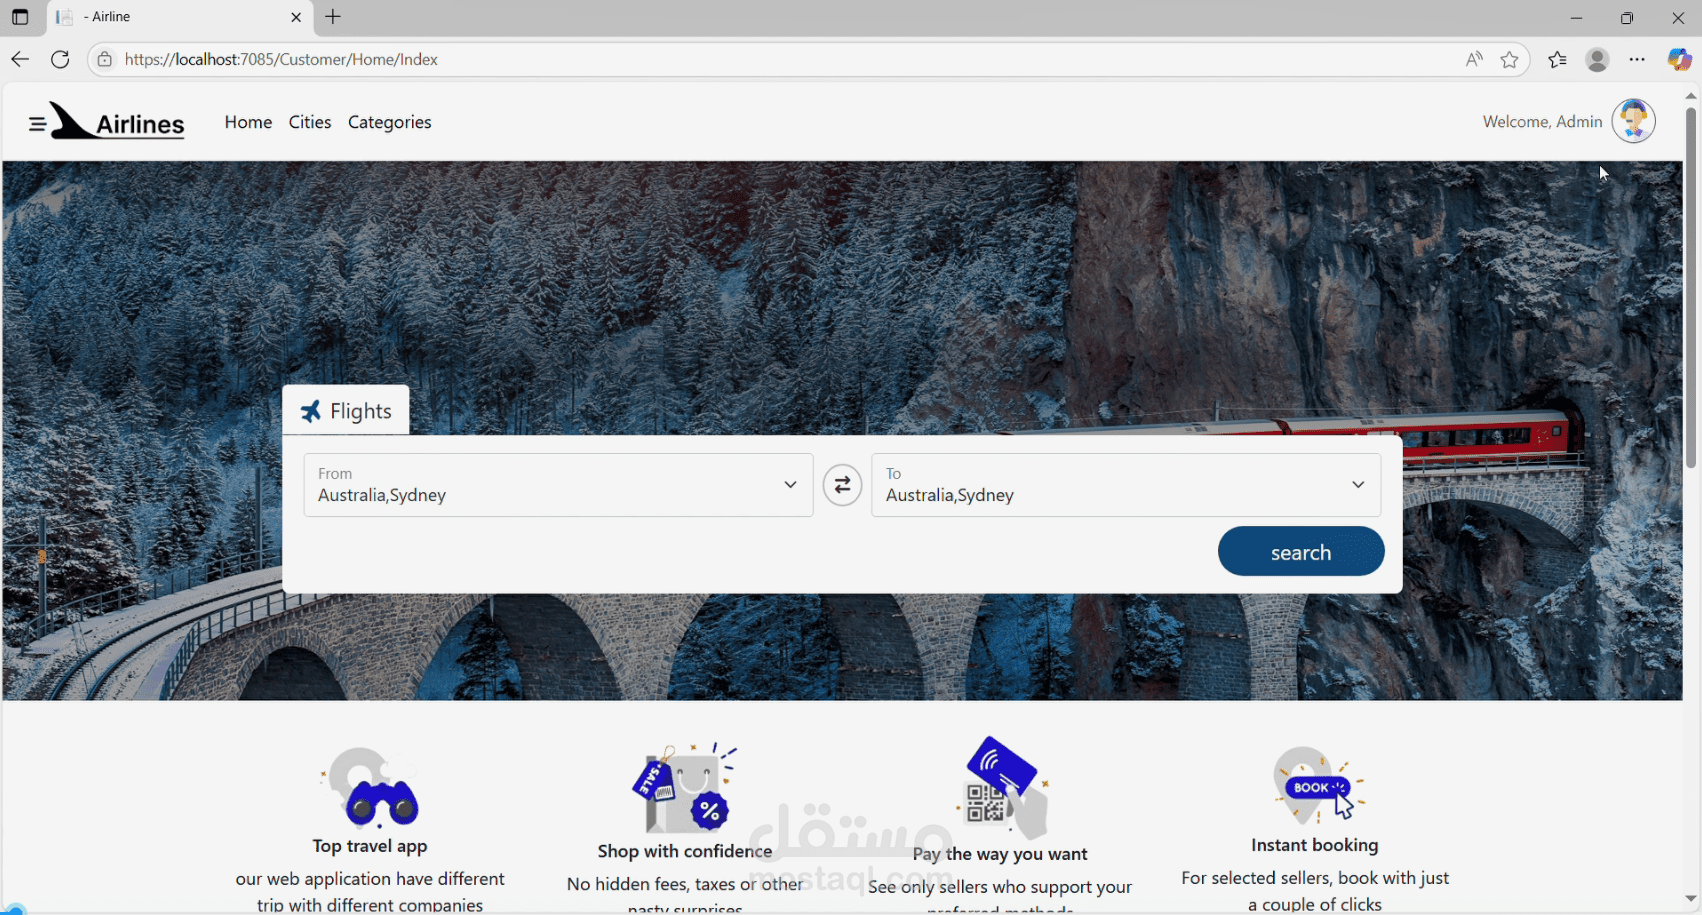Screen dimensions: 1702x915
Task: Restore down the browser window
Action: (x=1627, y=18)
